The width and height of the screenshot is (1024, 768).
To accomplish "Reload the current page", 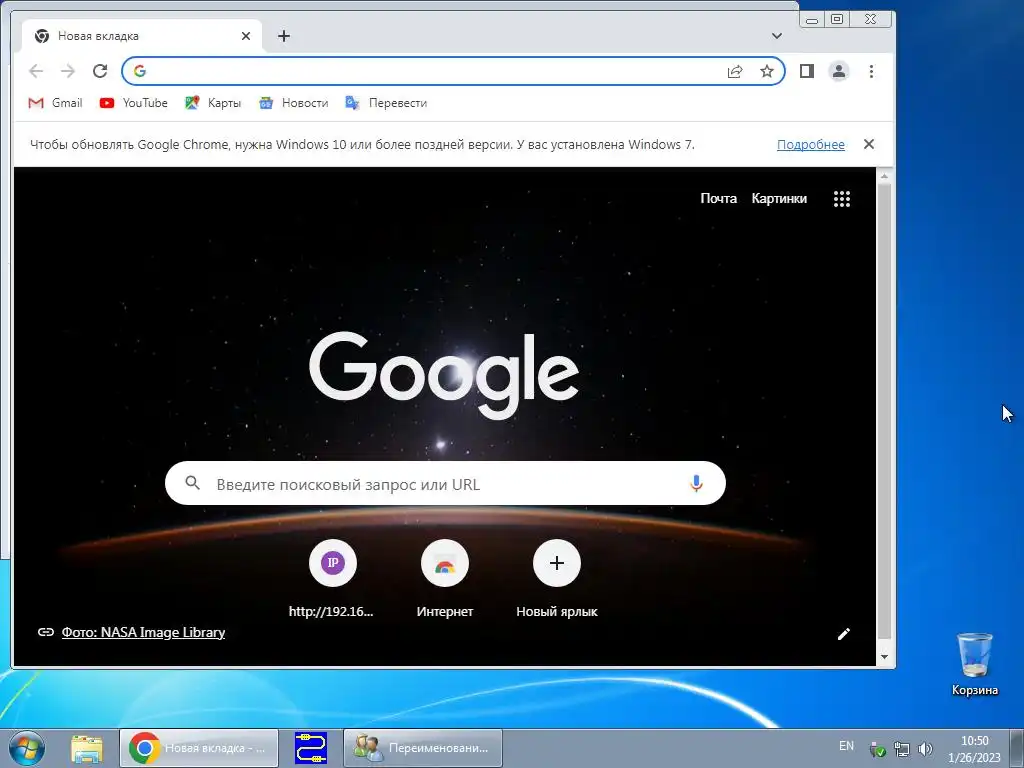I will pos(100,71).
